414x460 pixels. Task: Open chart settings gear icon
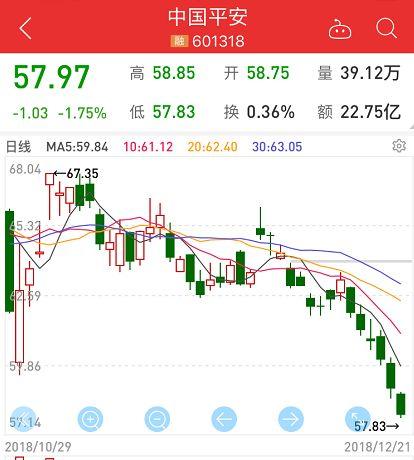point(399,146)
